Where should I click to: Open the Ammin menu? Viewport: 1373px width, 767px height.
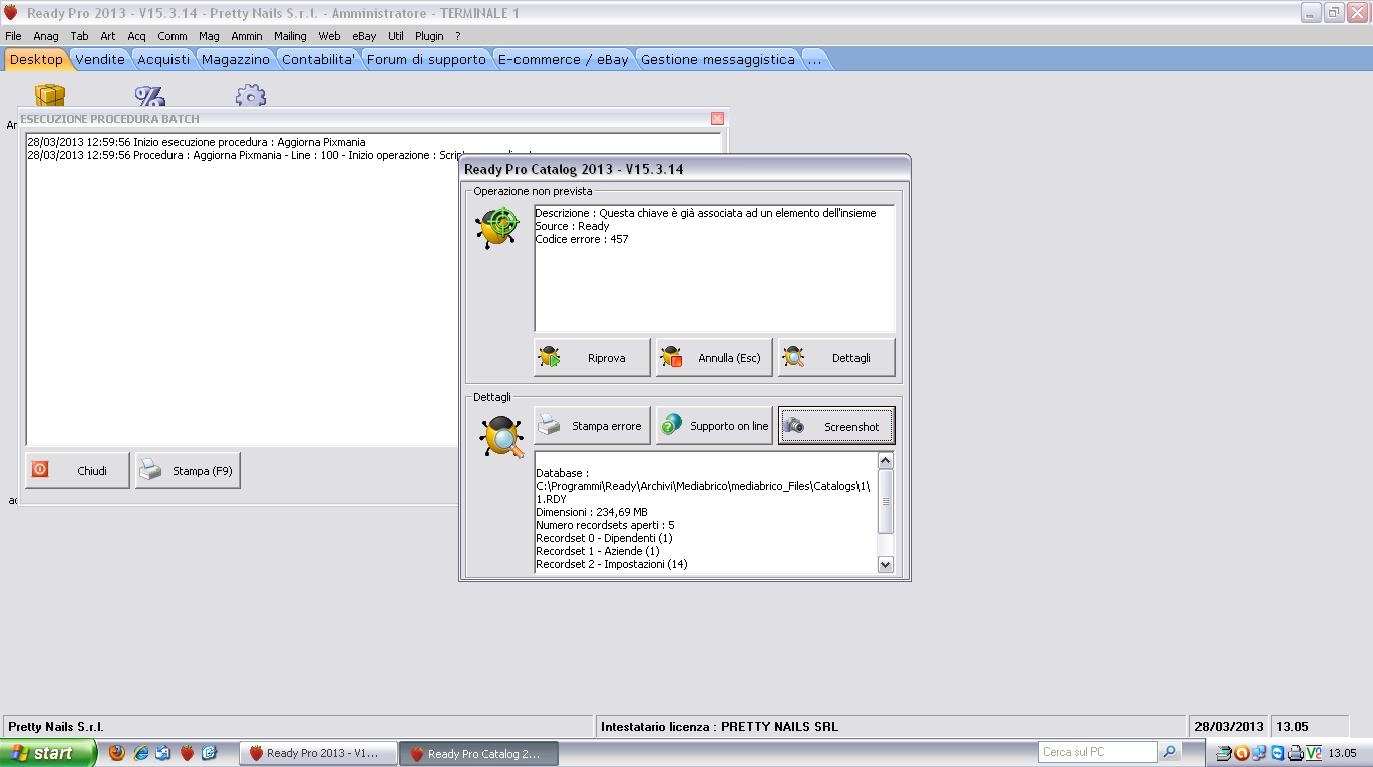[246, 36]
